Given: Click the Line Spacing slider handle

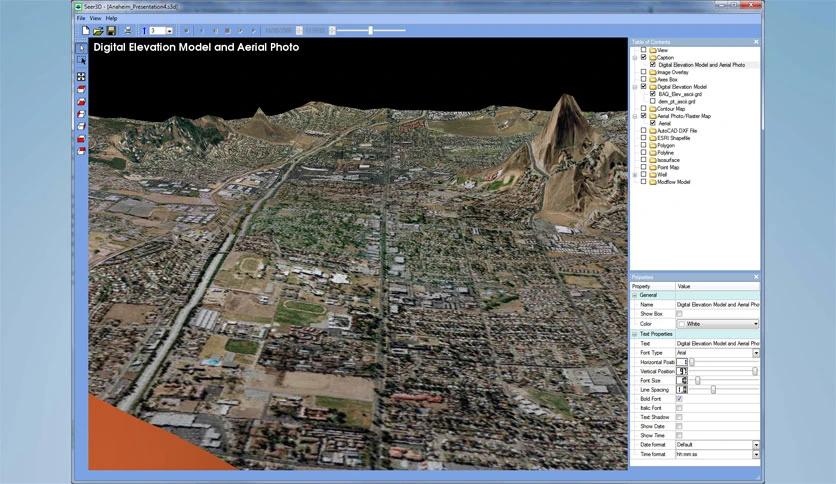Looking at the screenshot, I should point(713,390).
